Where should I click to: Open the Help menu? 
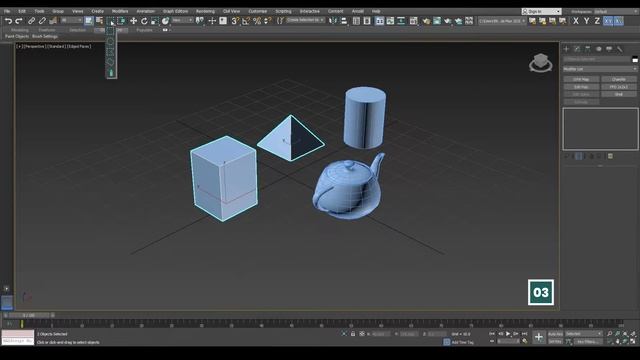[x=376, y=11]
